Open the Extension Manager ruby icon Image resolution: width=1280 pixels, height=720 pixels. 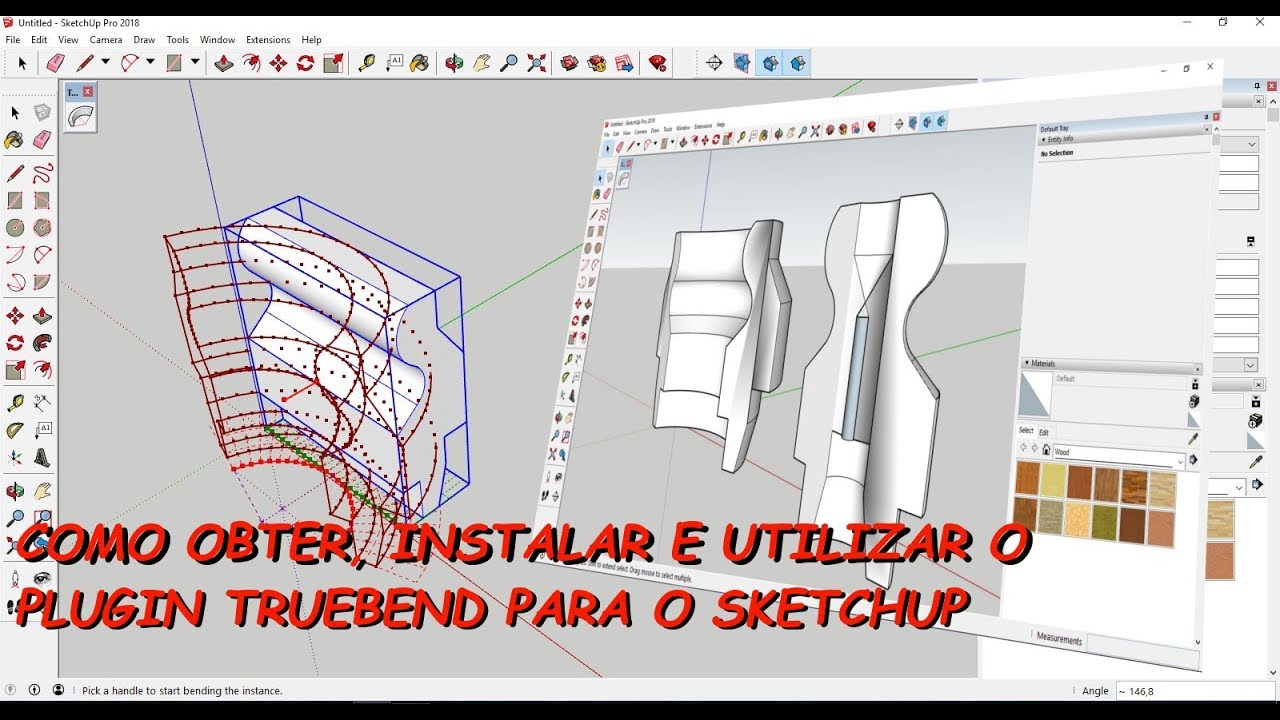[x=658, y=64]
